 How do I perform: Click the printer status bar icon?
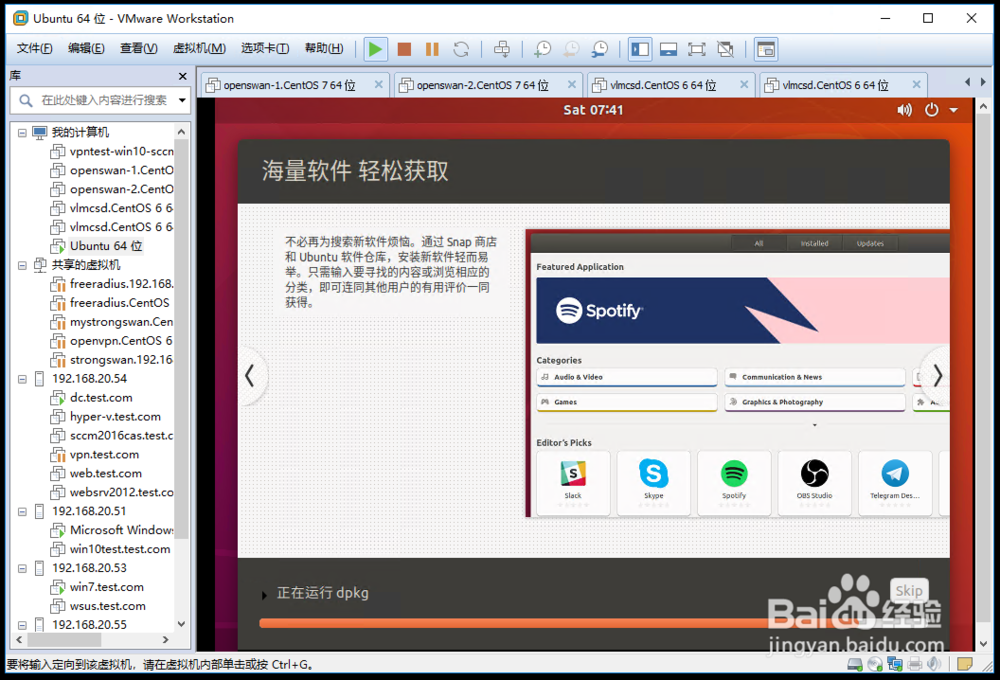[x=915, y=664]
